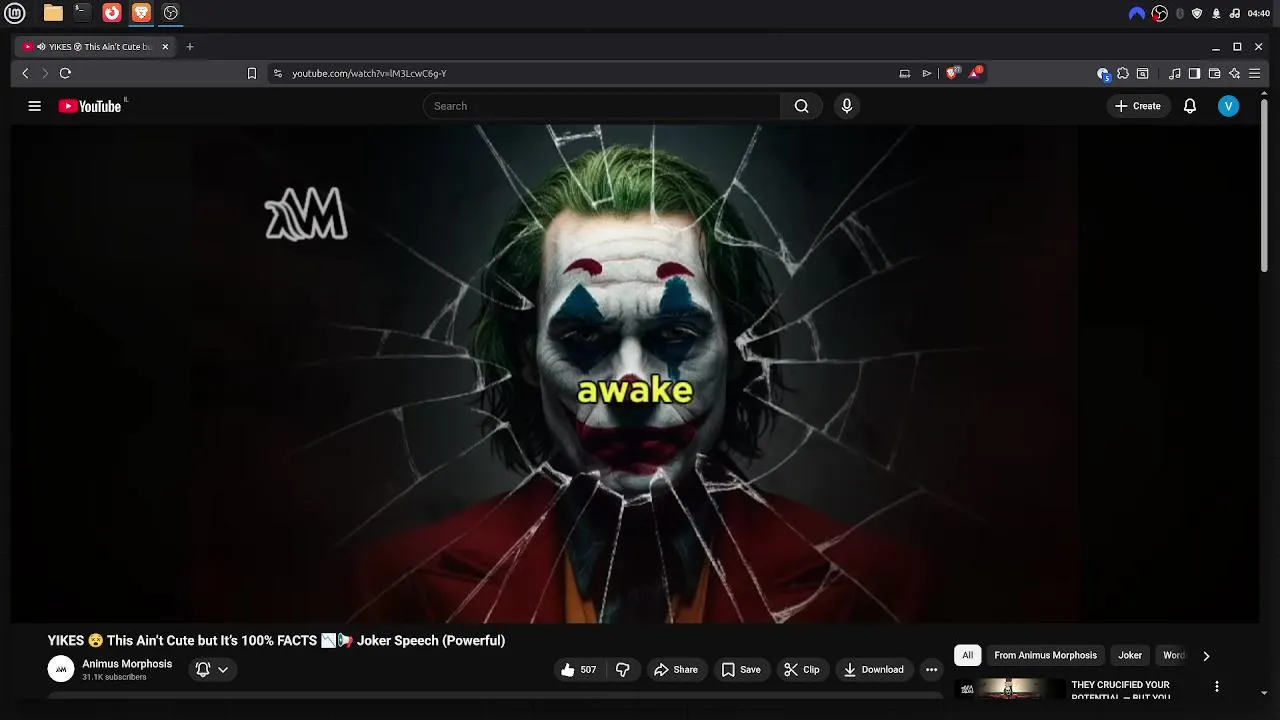Open system notifications bell in tray
The width and height of the screenshot is (1280, 720).
[1216, 14]
